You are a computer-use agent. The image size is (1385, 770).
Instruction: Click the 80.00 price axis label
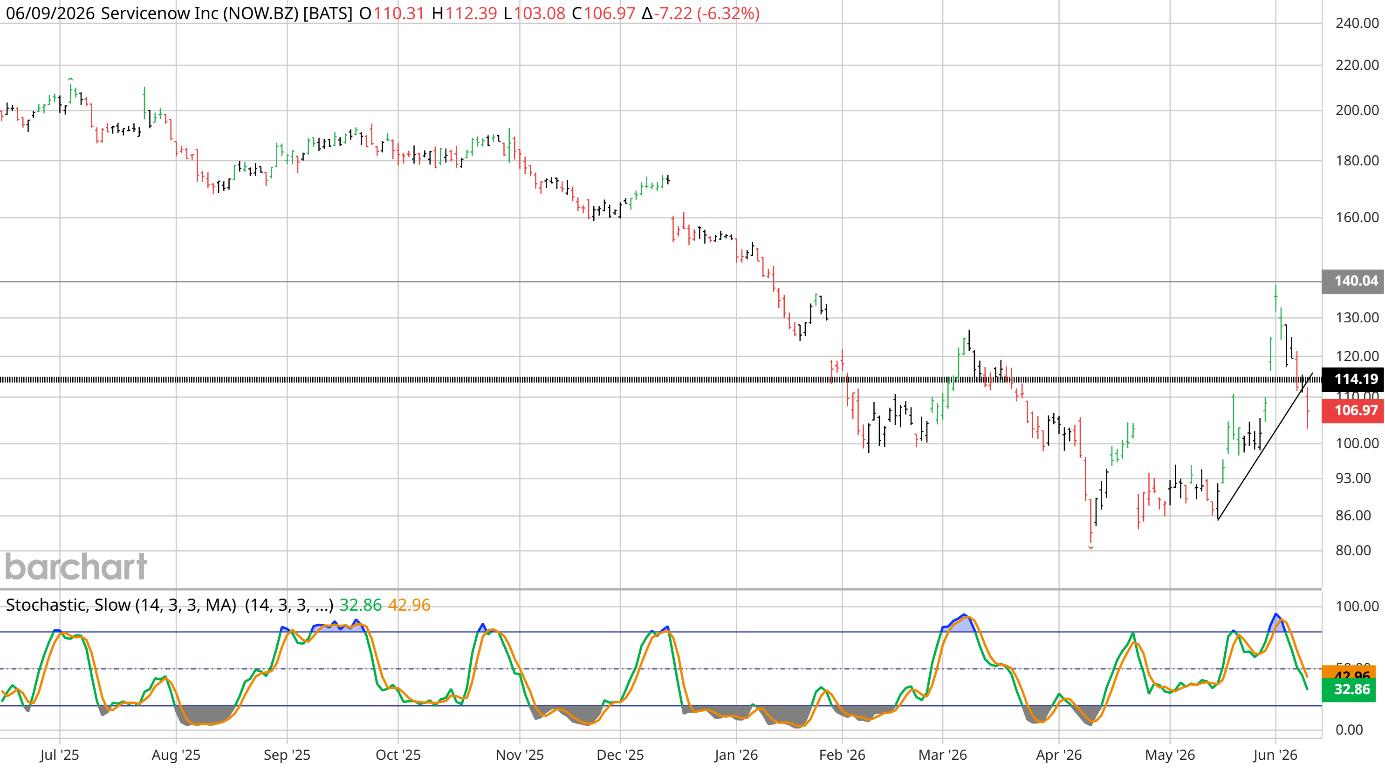click(x=1355, y=551)
